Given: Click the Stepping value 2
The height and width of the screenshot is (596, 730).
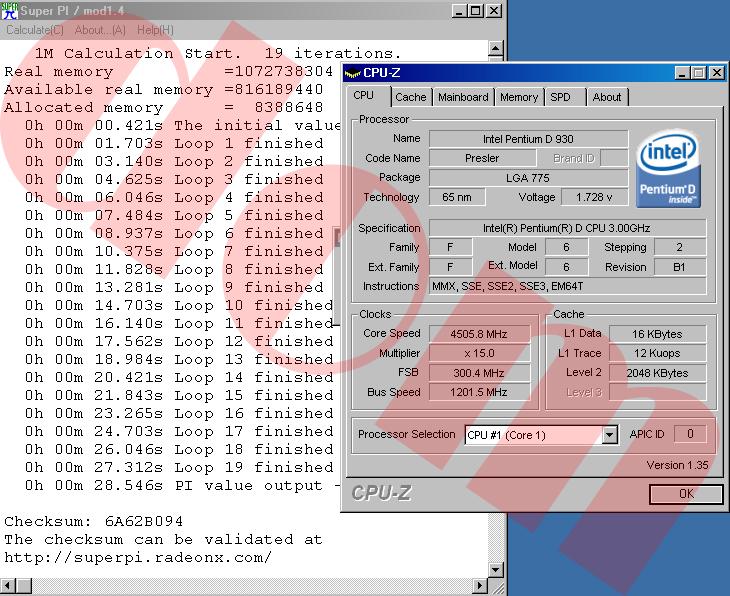Looking at the screenshot, I should pyautogui.click(x=680, y=247).
